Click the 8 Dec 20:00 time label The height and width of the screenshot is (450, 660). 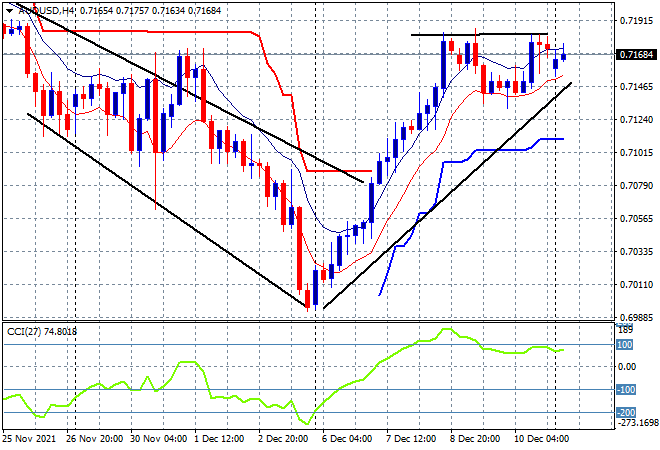point(475,439)
